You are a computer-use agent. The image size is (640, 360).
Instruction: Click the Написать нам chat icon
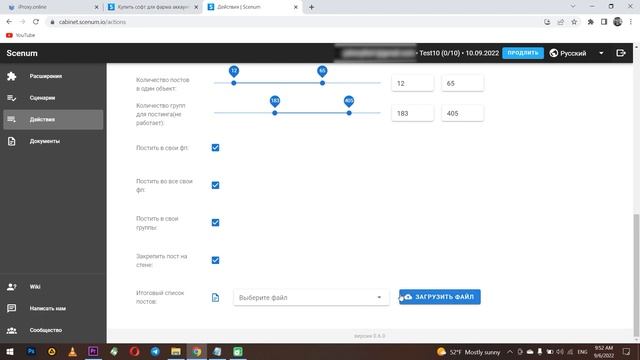(11, 309)
